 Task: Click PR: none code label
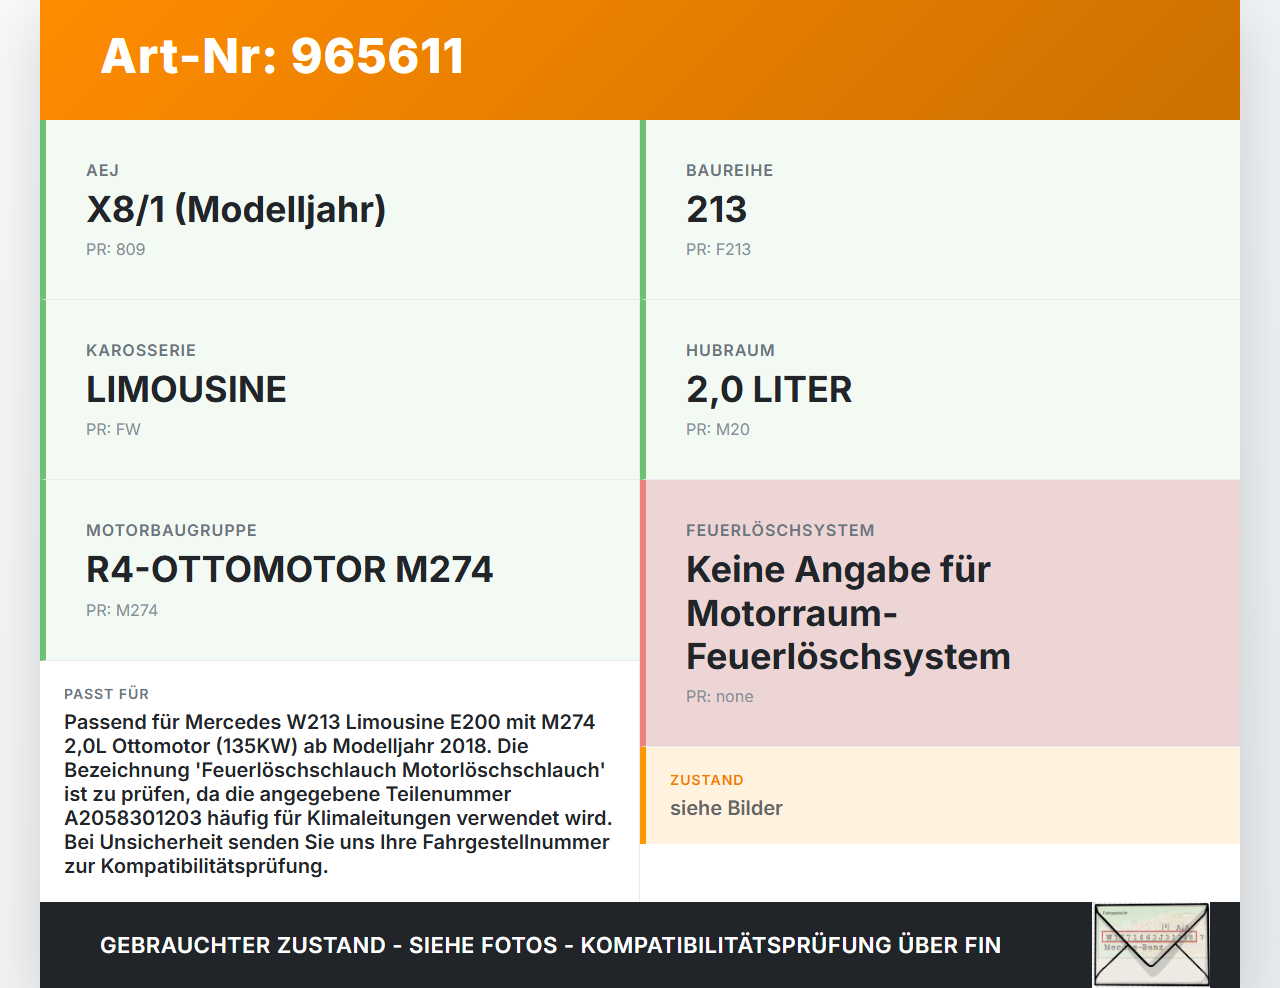[719, 696]
